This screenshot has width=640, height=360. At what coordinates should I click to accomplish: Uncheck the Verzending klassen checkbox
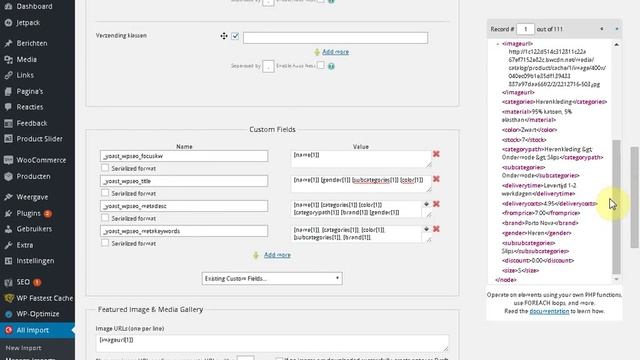tap(235, 36)
